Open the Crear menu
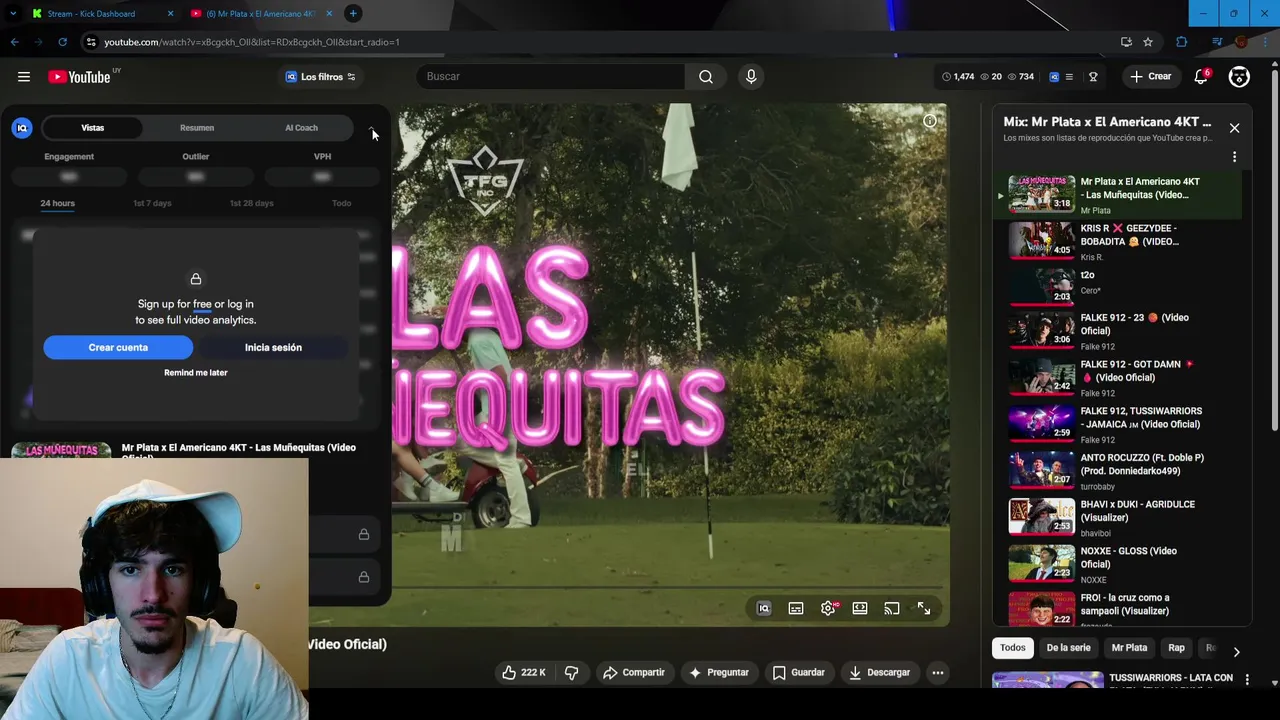 [1150, 77]
